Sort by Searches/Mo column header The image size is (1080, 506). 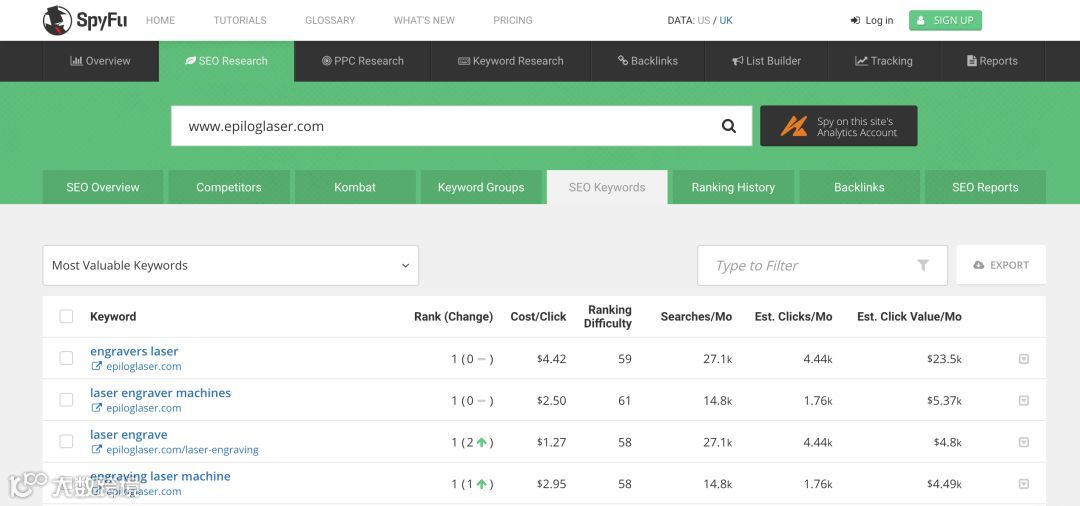coord(696,317)
